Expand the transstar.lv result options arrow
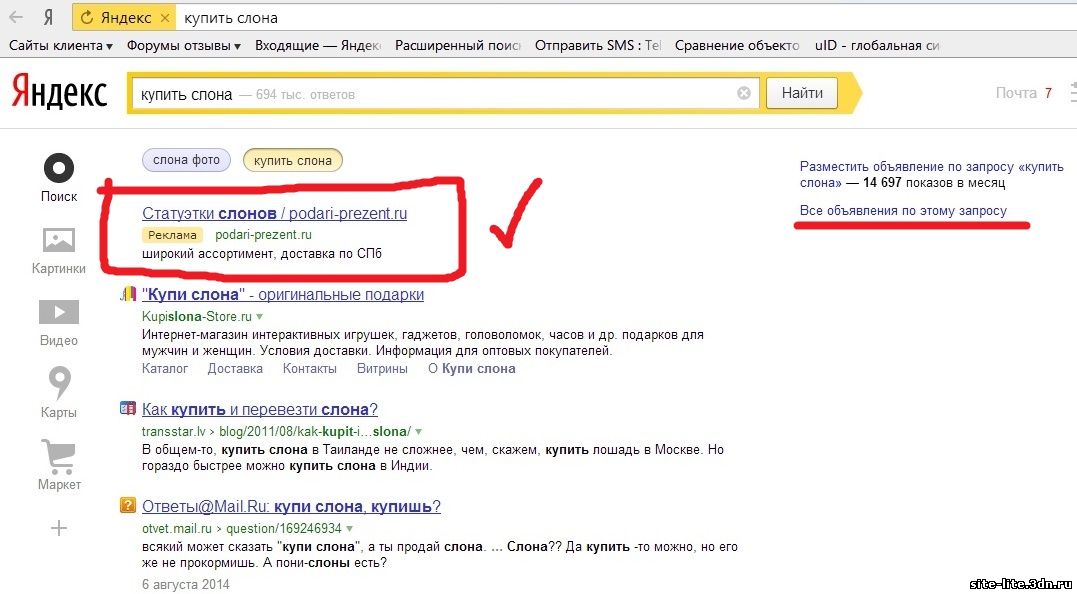Viewport: 1077px width, 594px height. (418, 432)
